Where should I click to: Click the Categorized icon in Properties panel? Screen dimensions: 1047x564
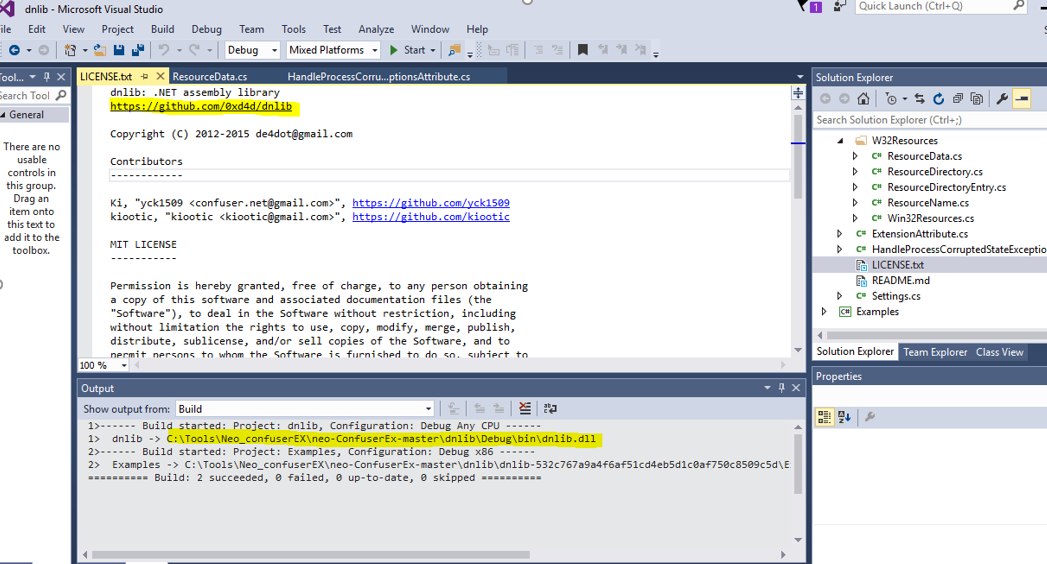coord(825,417)
